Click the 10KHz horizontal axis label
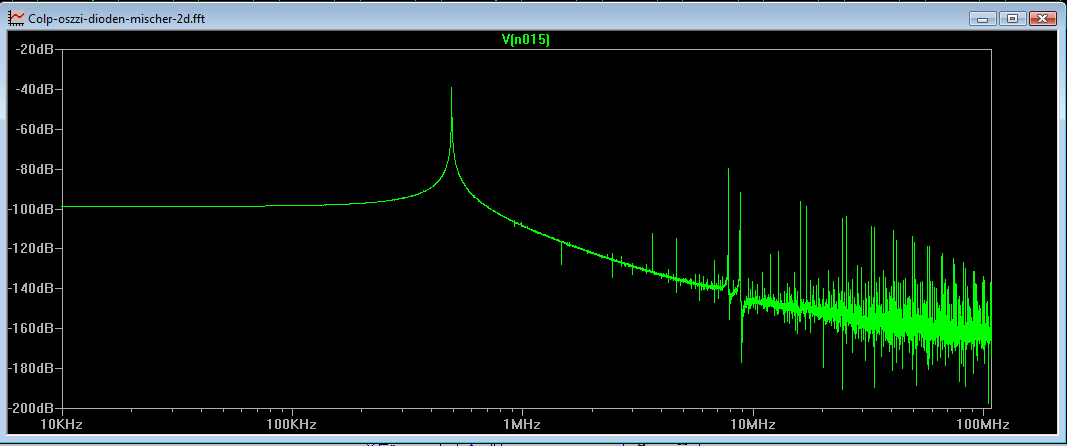1067x446 pixels. (x=63, y=425)
